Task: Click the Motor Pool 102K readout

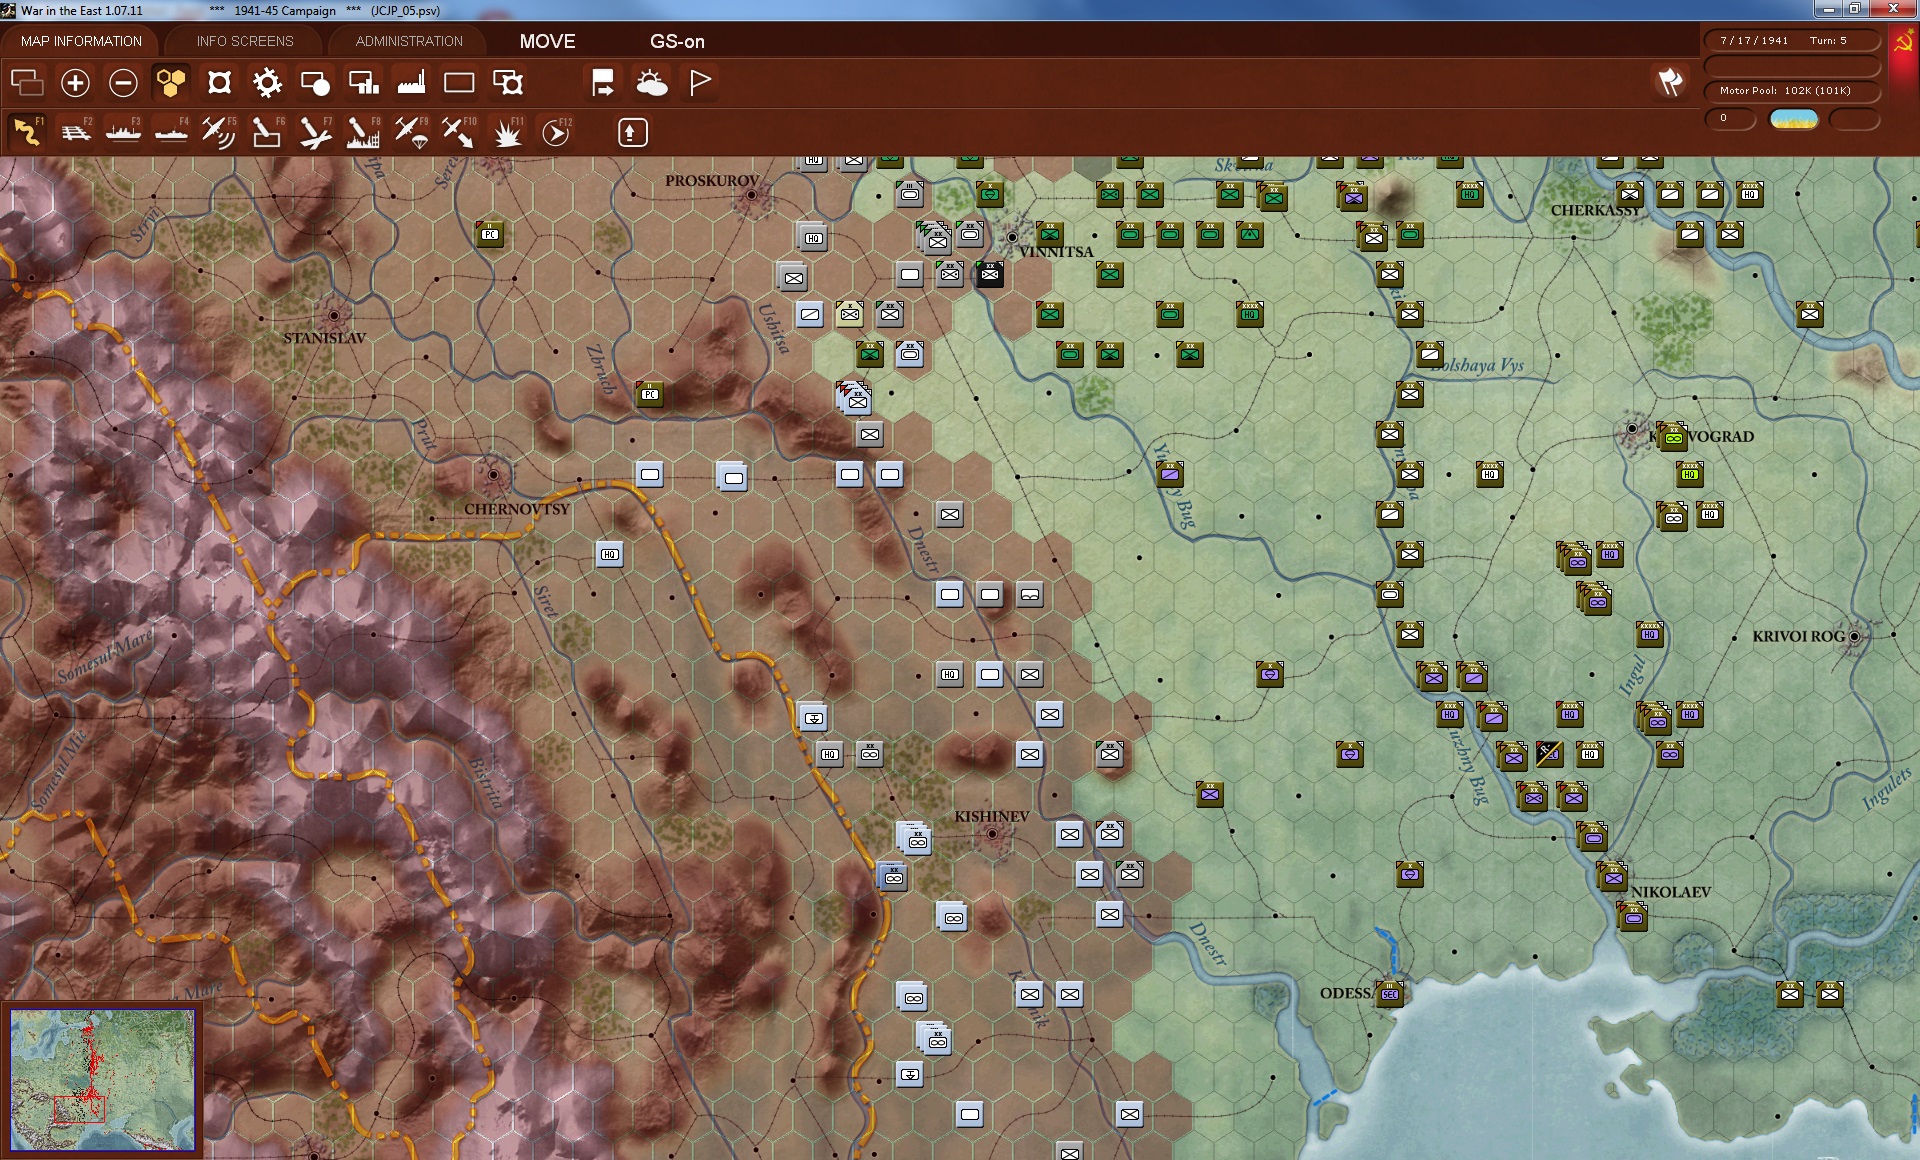Action: pyautogui.click(x=1791, y=91)
